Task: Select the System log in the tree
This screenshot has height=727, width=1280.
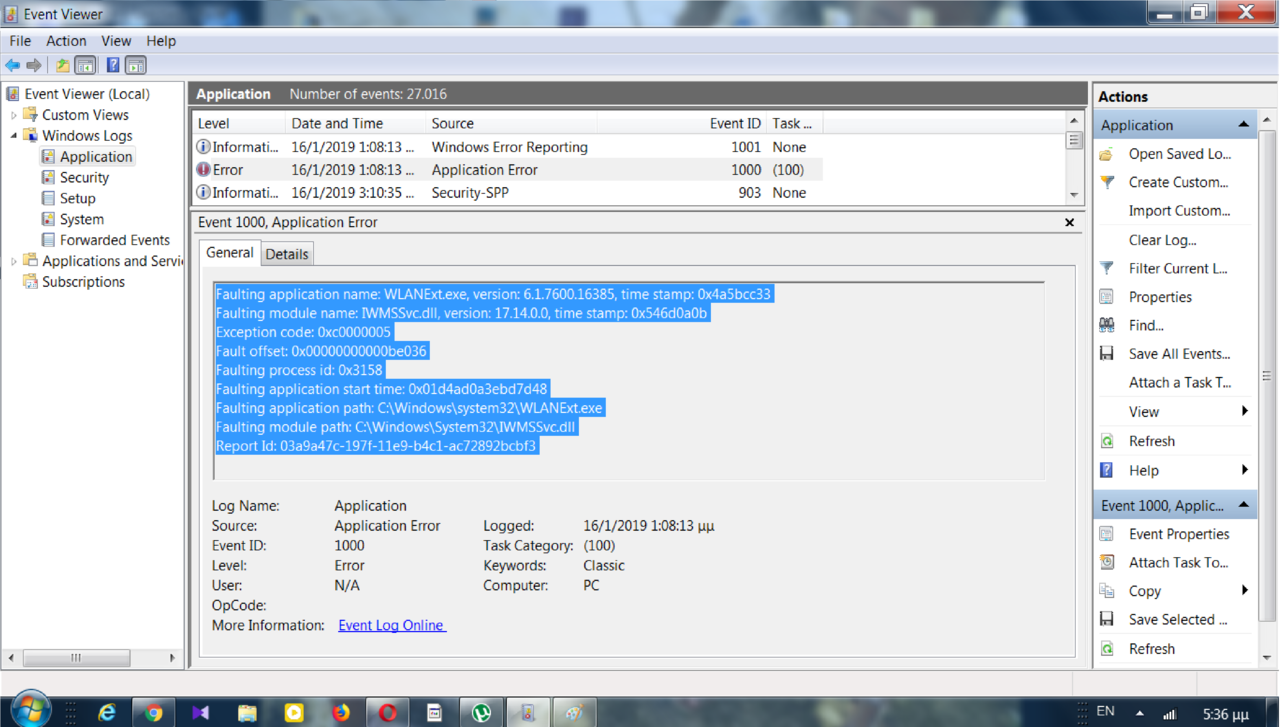Action: click(81, 220)
